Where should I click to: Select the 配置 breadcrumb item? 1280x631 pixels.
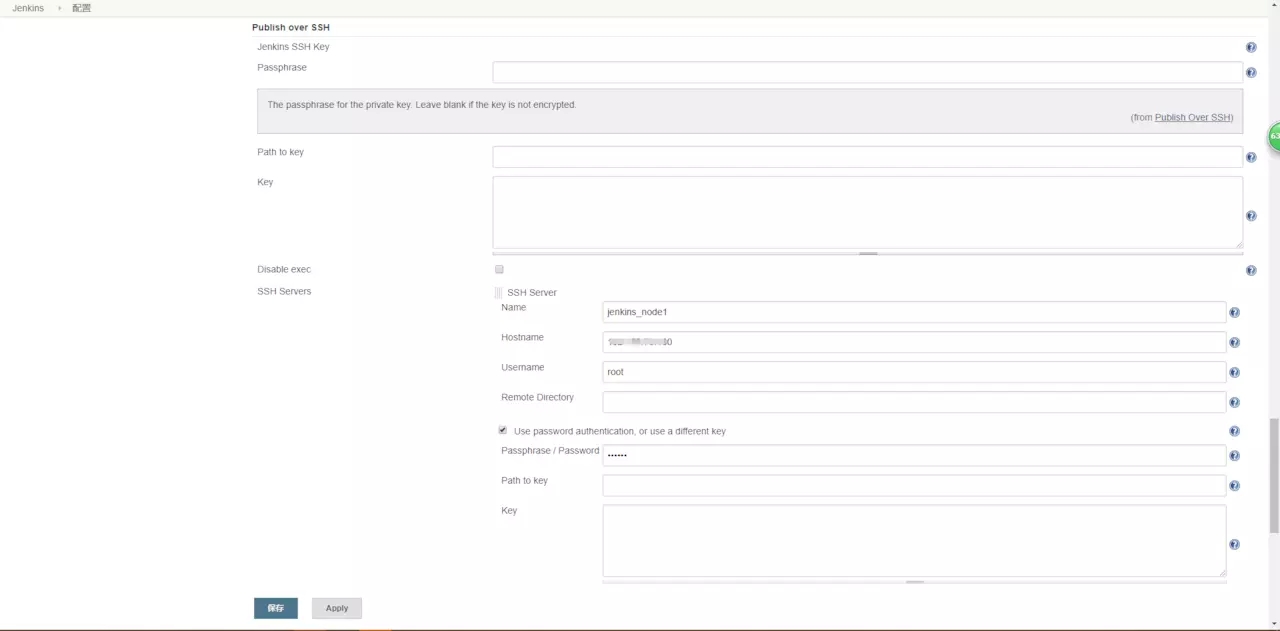tap(81, 8)
